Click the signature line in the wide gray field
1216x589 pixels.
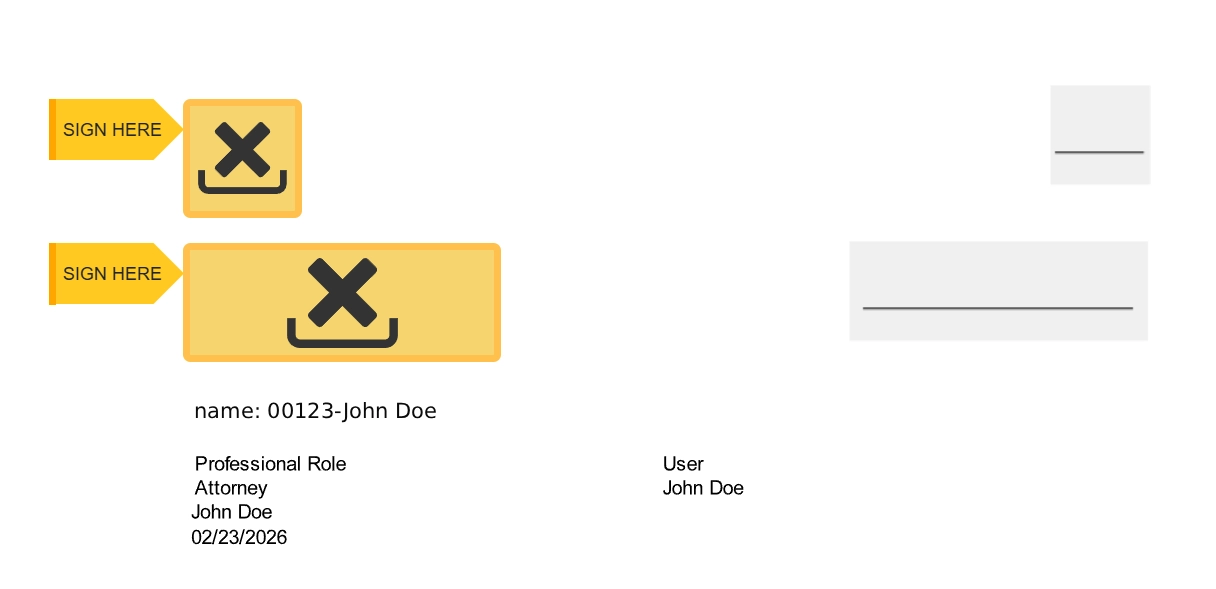click(x=997, y=308)
